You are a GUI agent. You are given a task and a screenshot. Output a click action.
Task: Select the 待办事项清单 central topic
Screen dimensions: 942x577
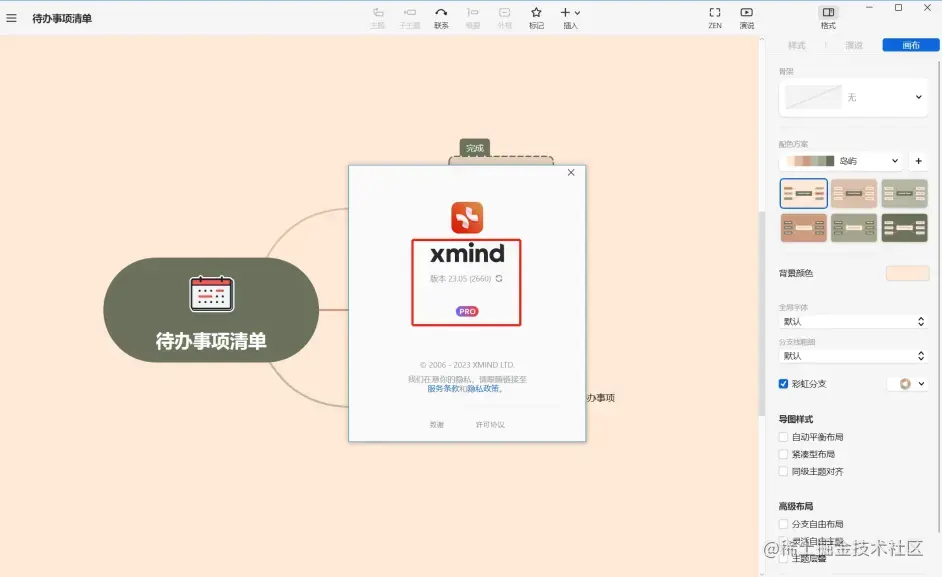tap(211, 310)
